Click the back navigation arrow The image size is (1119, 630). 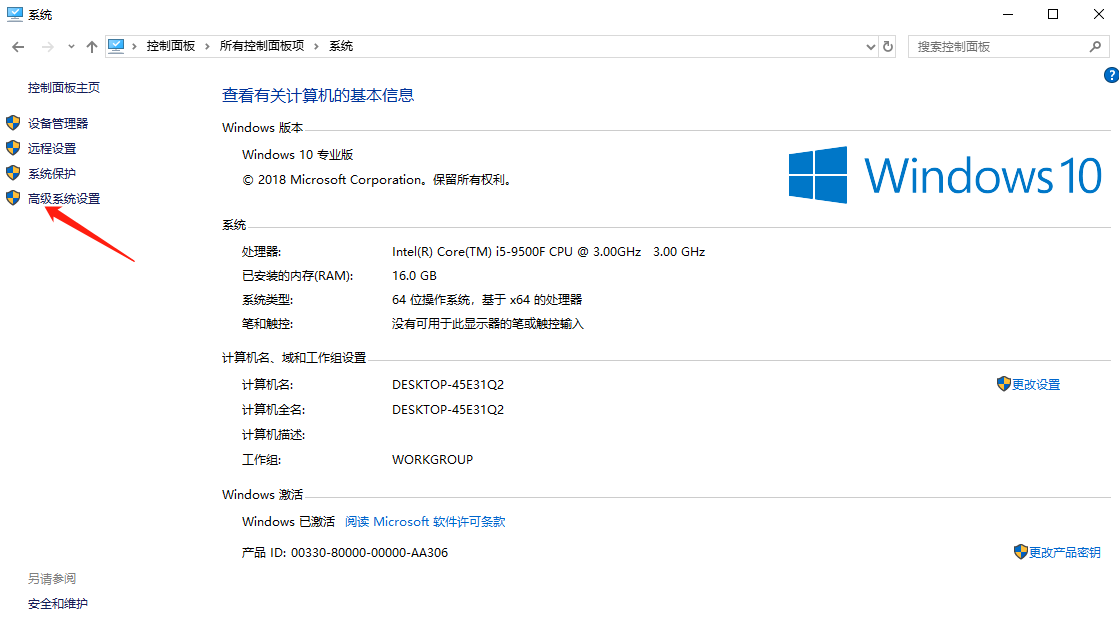click(x=18, y=47)
